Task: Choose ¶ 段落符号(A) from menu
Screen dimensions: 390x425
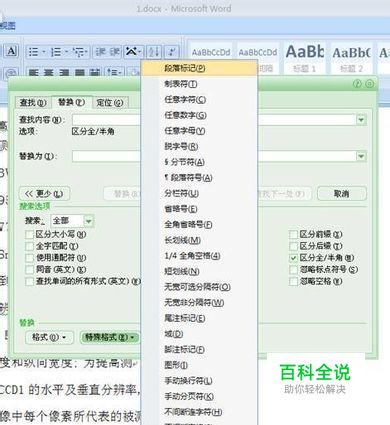Action: click(x=199, y=178)
